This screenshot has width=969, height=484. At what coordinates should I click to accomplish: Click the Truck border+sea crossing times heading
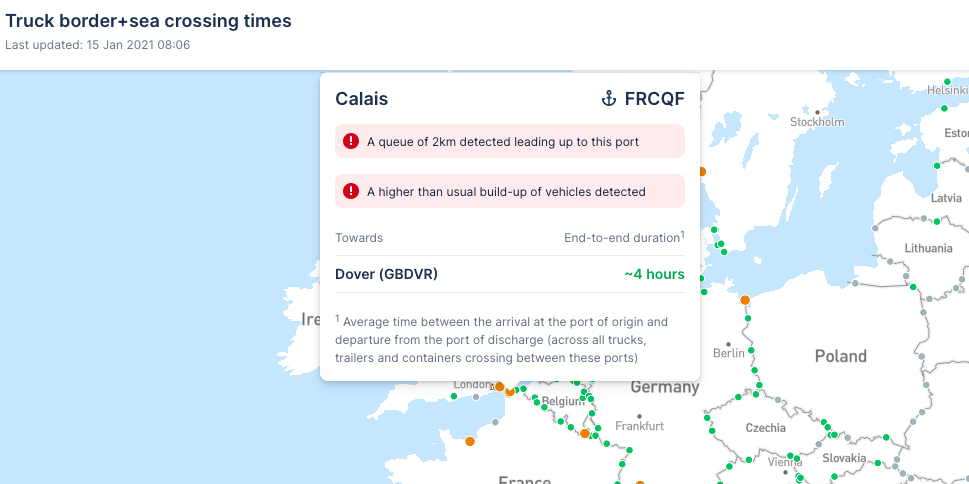click(149, 20)
